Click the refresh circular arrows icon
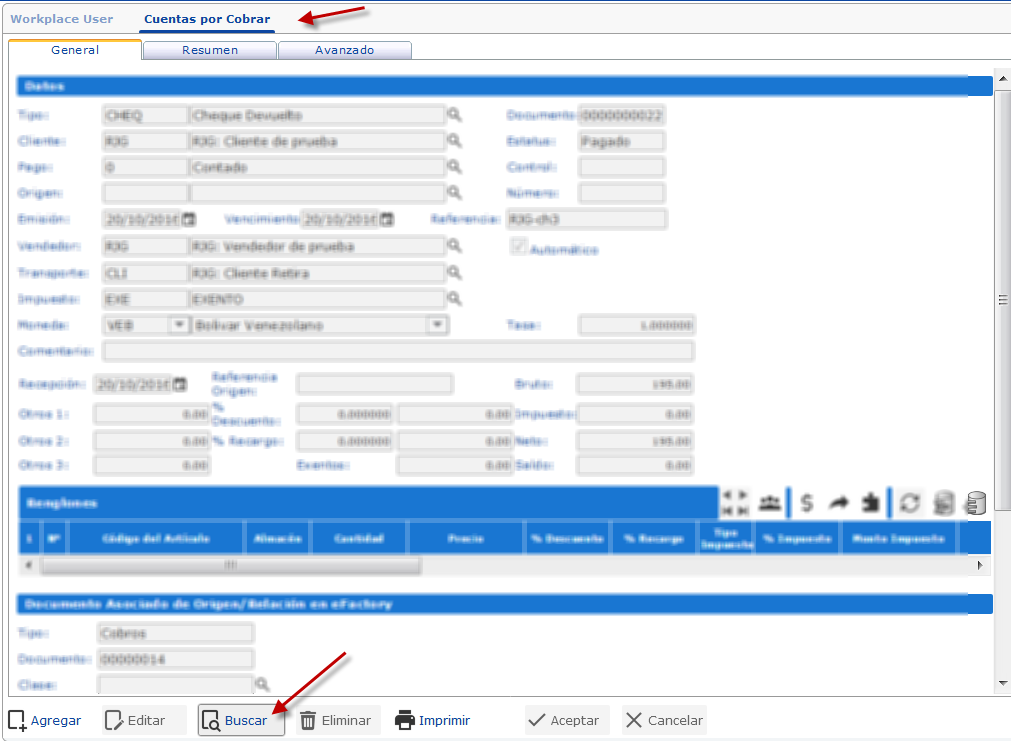The height and width of the screenshot is (741, 1011). pyautogui.click(x=910, y=502)
